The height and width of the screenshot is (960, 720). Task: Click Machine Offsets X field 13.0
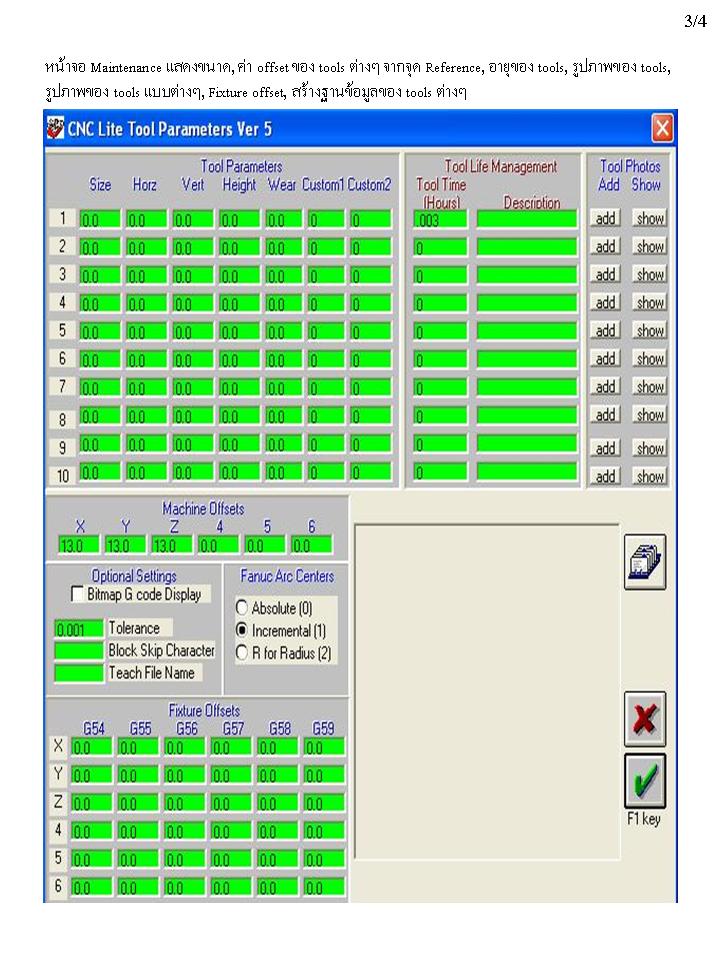(78, 545)
